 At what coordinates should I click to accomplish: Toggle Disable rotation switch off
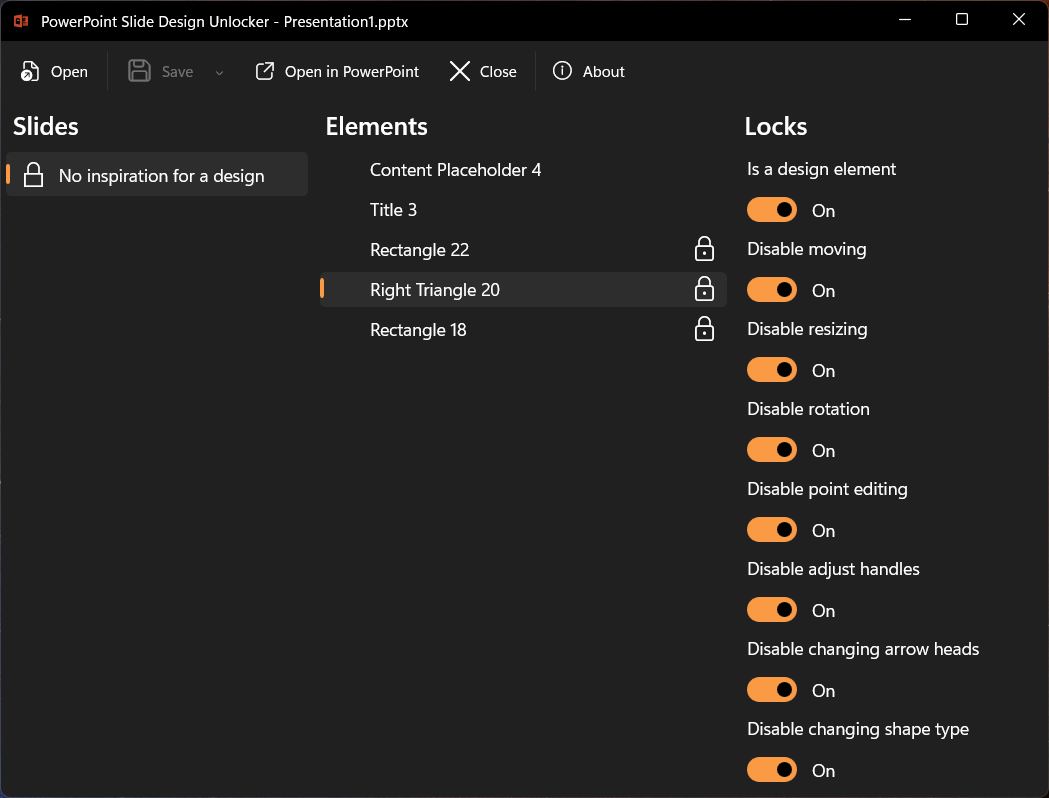(x=772, y=450)
